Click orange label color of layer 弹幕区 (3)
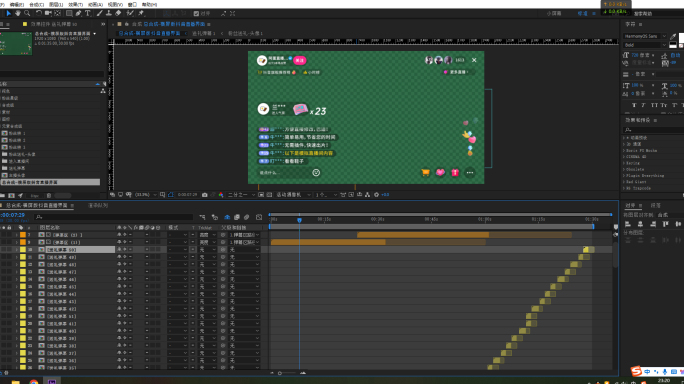The height and width of the screenshot is (384, 684). 23,235
